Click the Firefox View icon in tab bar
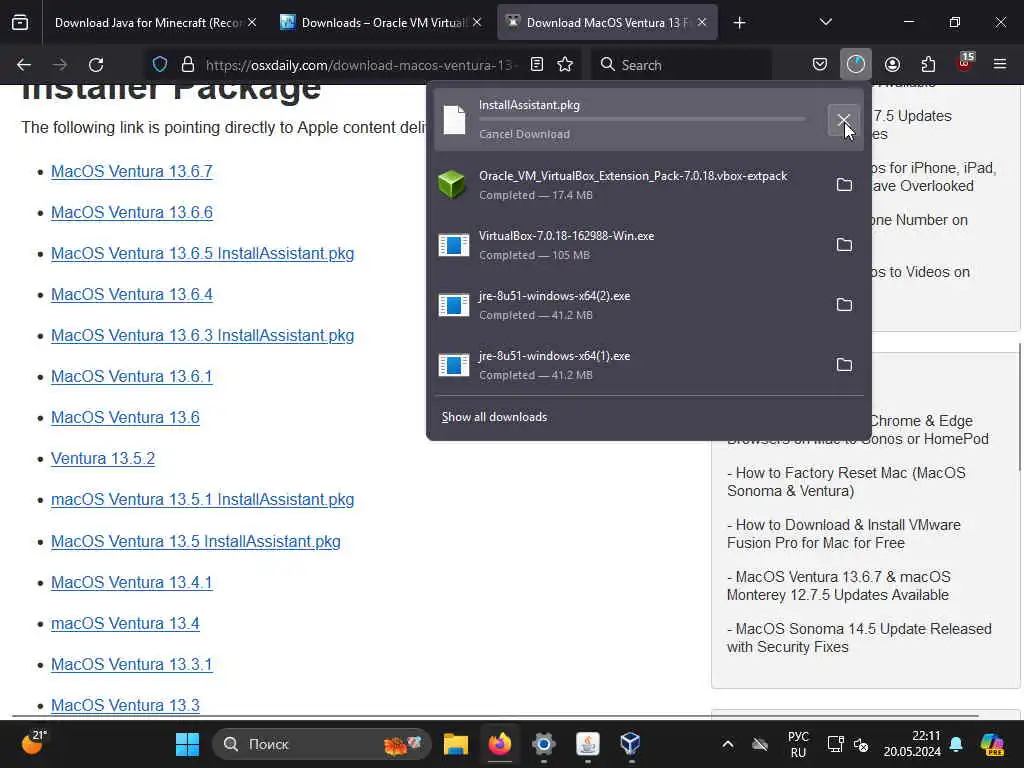Screen dimensions: 1024x768 (x=20, y=23)
